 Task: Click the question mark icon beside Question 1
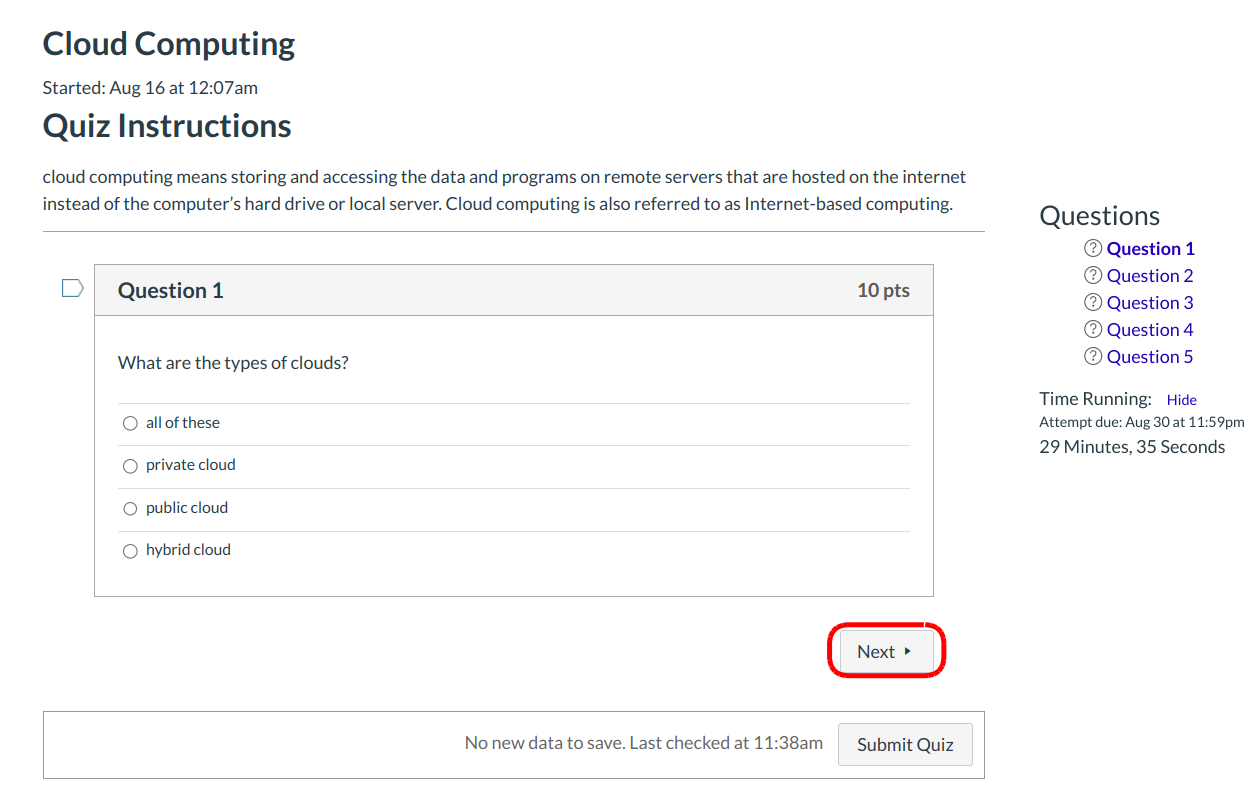pyautogui.click(x=1093, y=249)
